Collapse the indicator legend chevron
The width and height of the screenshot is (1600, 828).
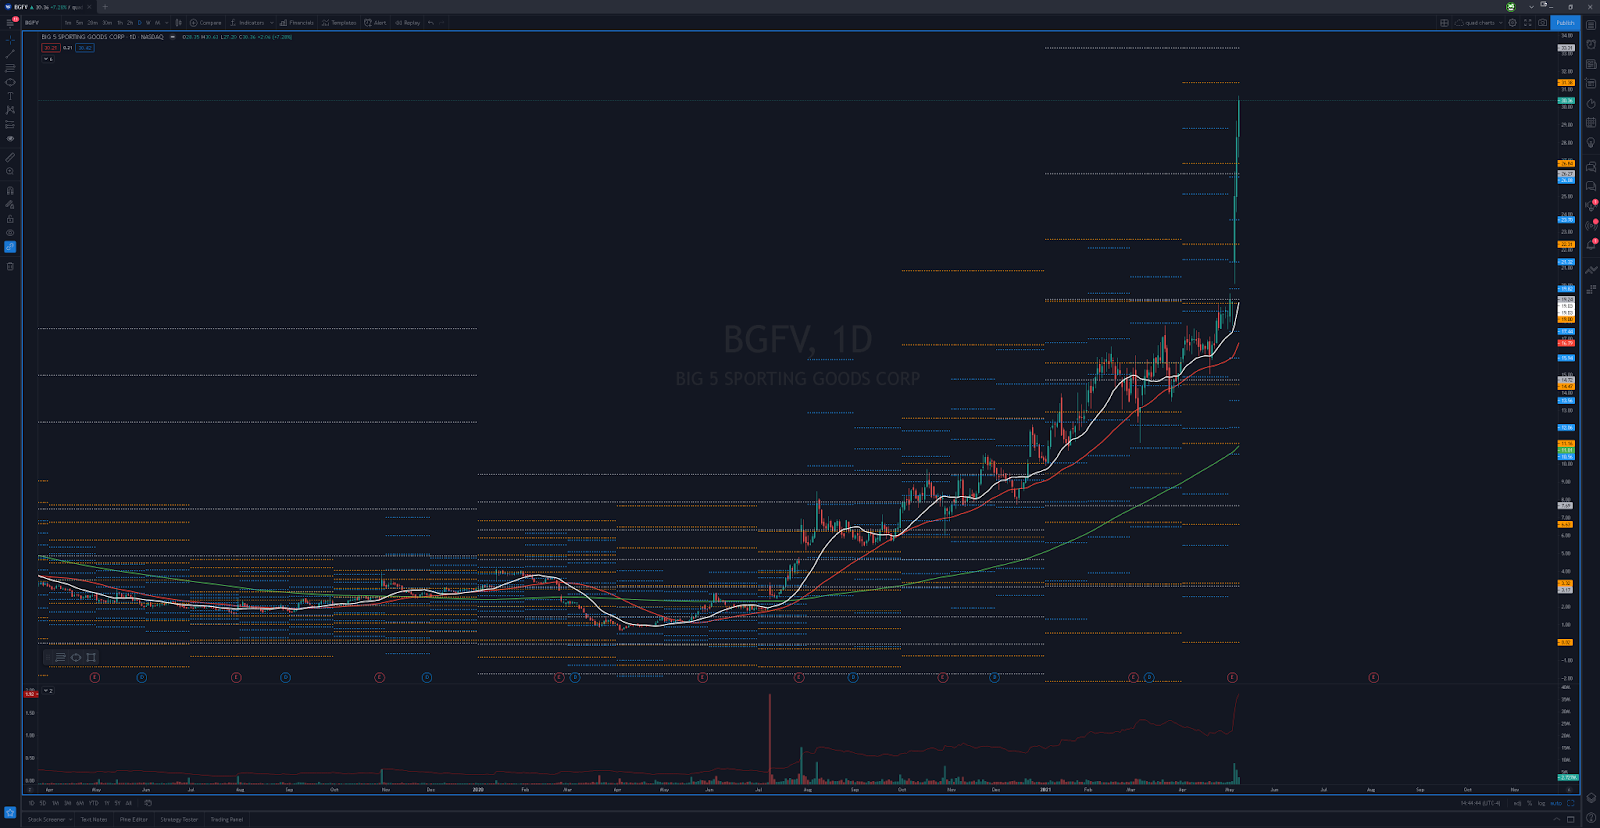tap(46, 59)
